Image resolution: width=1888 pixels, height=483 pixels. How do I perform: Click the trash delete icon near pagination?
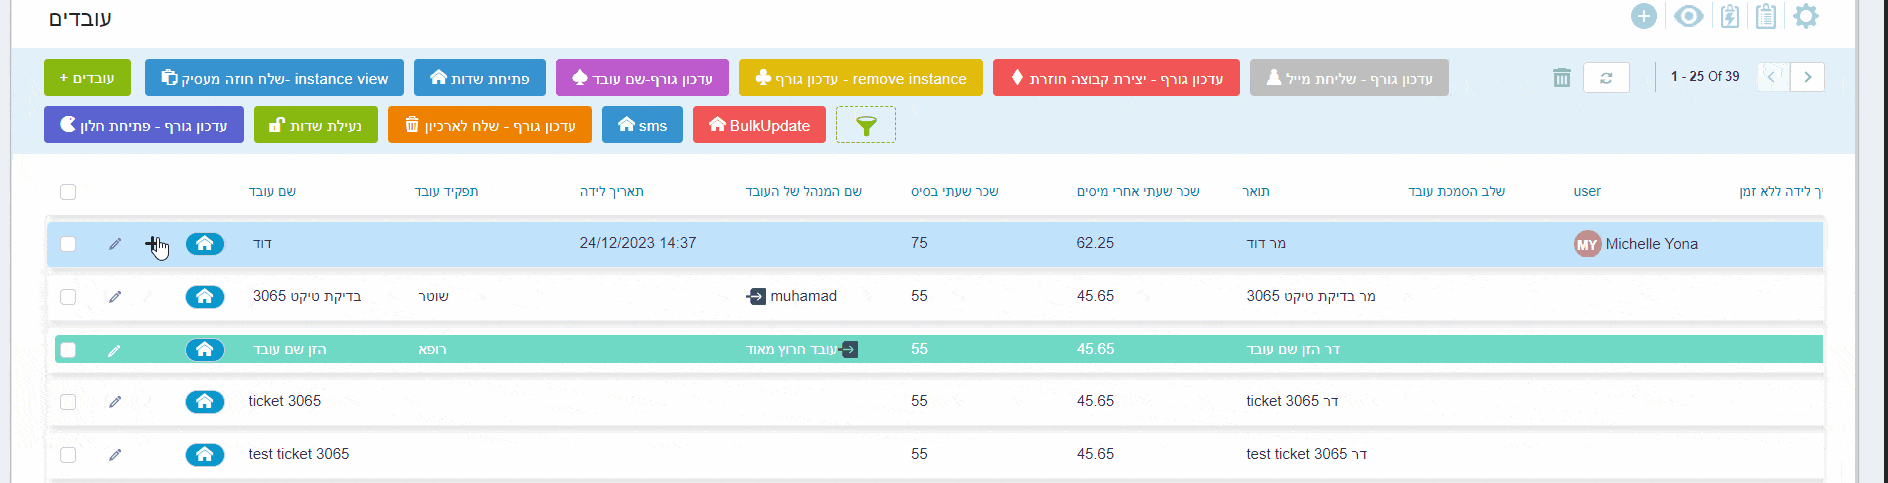[x=1561, y=77]
